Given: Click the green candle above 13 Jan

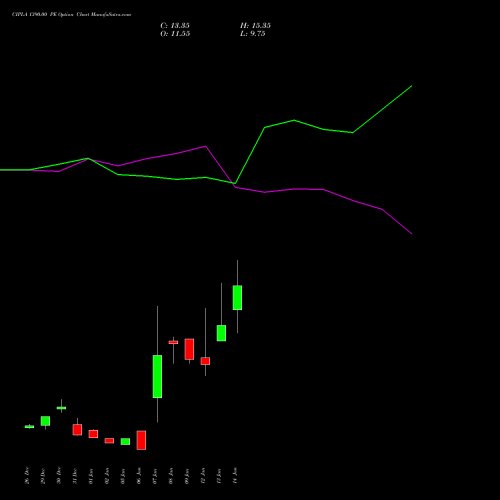Looking at the screenshot, I should 221,333.
